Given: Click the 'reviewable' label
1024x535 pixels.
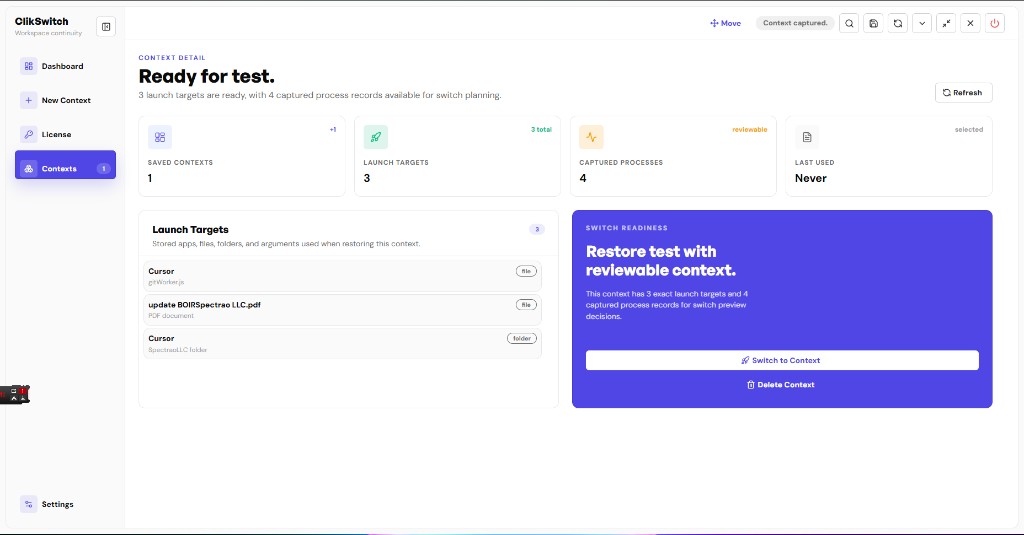Looking at the screenshot, I should (749, 129).
